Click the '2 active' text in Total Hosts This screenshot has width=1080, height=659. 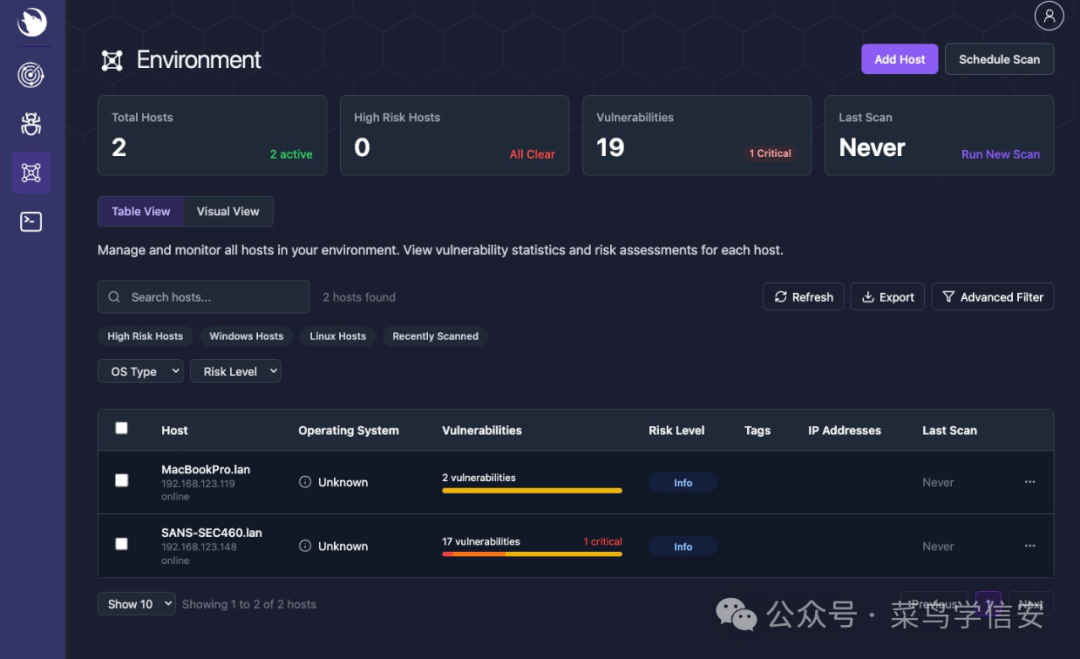pyautogui.click(x=291, y=154)
